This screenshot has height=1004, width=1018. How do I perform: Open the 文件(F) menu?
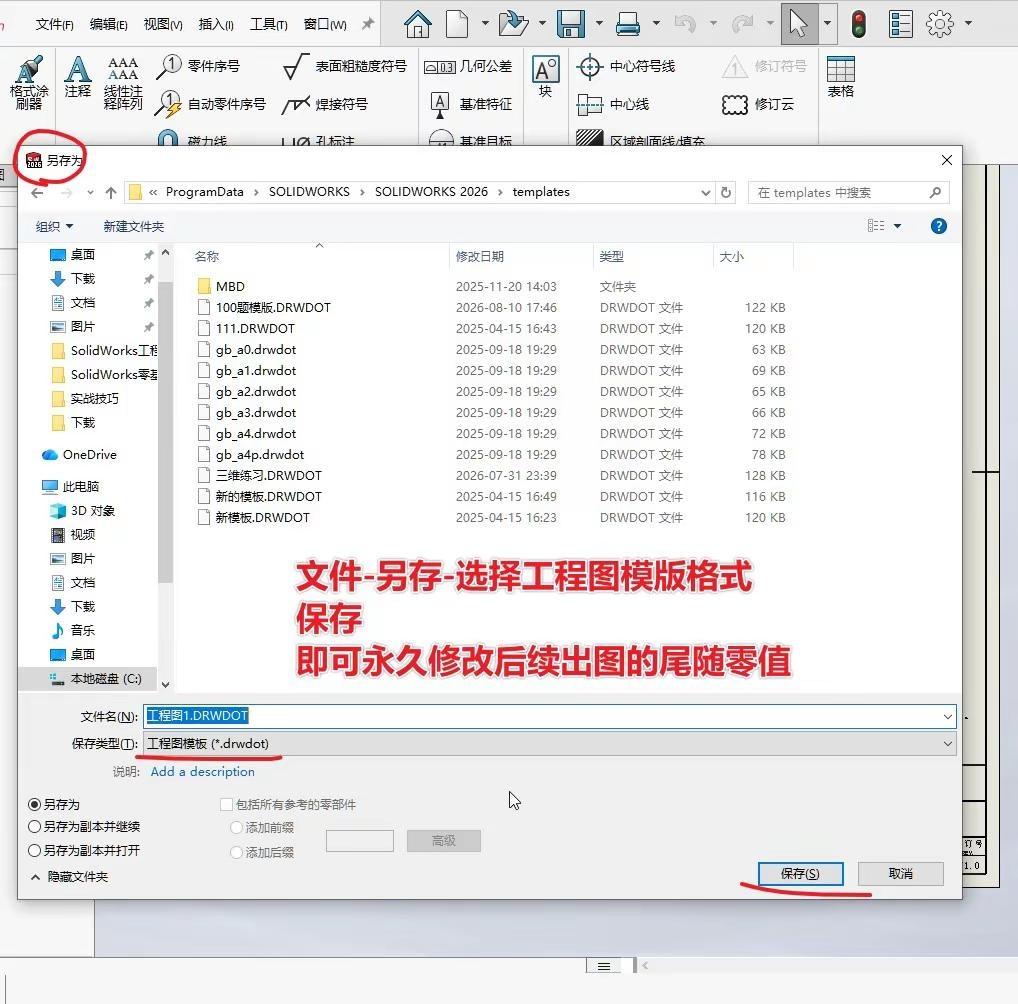55,25
